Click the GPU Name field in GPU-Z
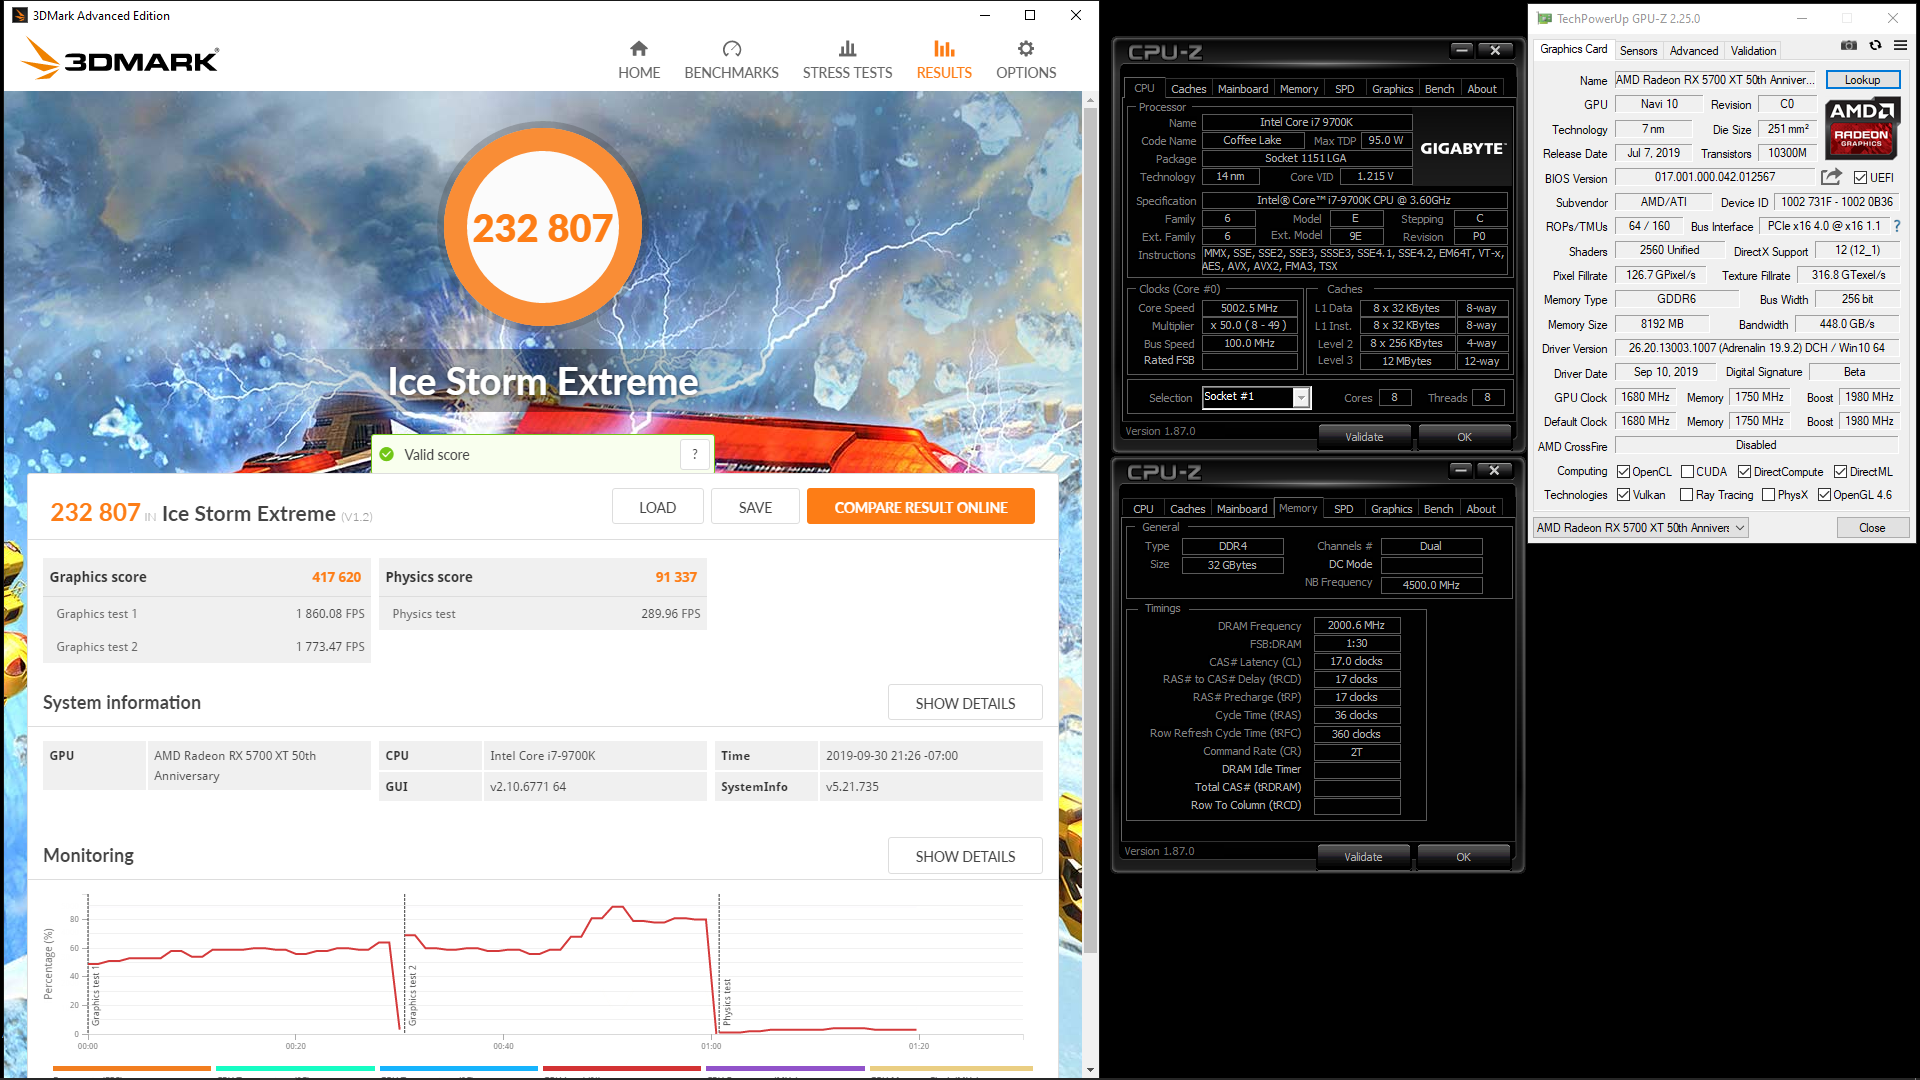The height and width of the screenshot is (1080, 1920). 1716,80
